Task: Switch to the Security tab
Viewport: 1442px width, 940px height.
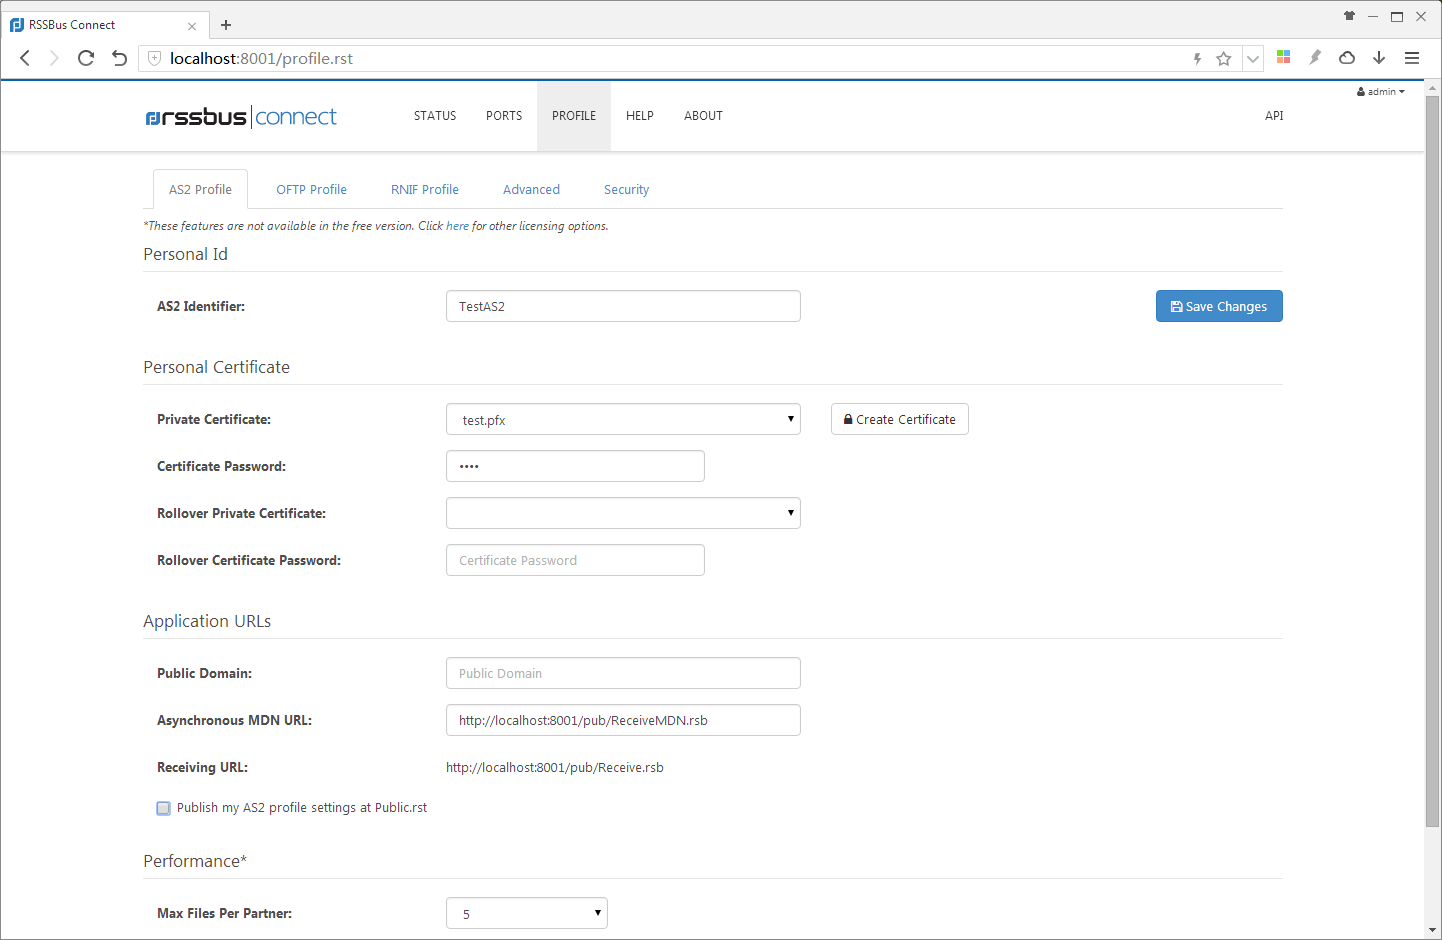Action: coord(626,189)
